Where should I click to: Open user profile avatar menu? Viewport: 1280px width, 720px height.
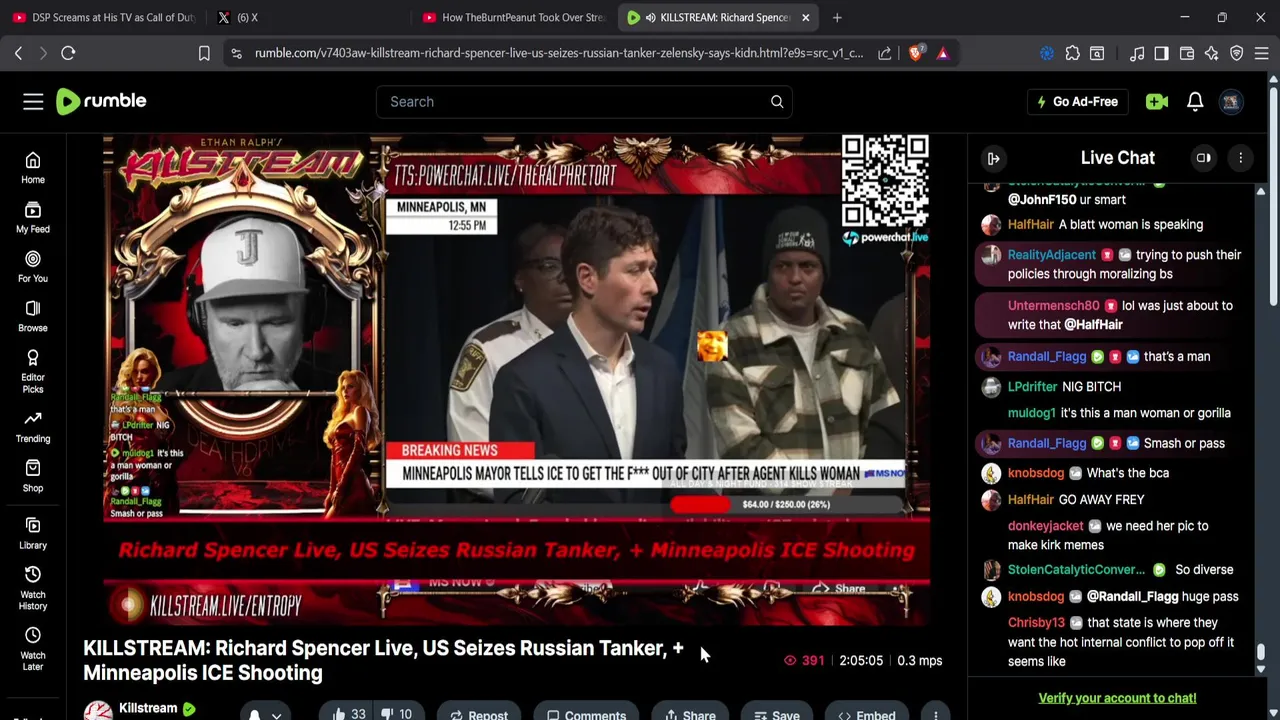point(1231,101)
